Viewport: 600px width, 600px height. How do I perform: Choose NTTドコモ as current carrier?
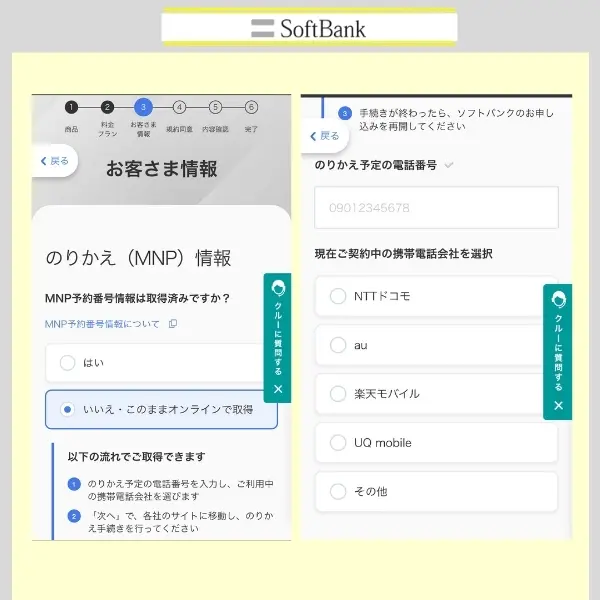click(429, 296)
